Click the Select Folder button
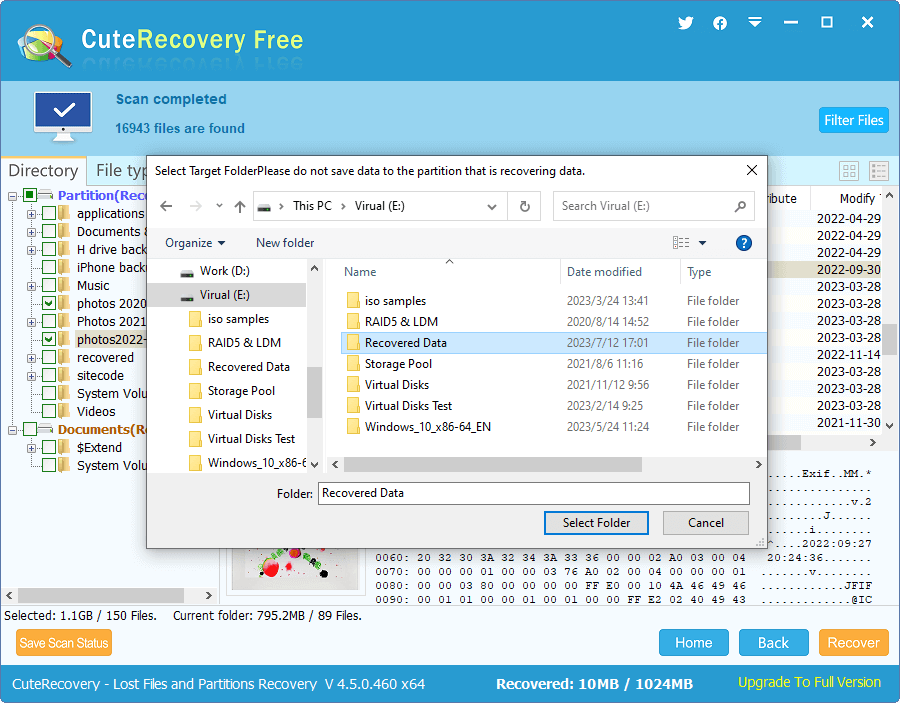Screen dimensions: 900x703 click(x=596, y=523)
